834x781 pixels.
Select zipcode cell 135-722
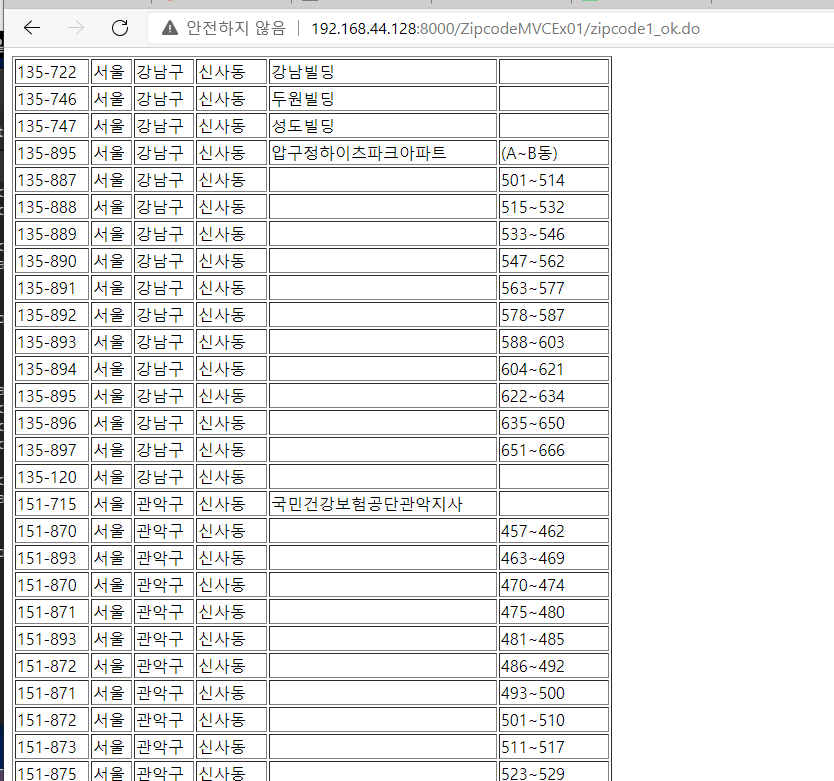coord(52,72)
